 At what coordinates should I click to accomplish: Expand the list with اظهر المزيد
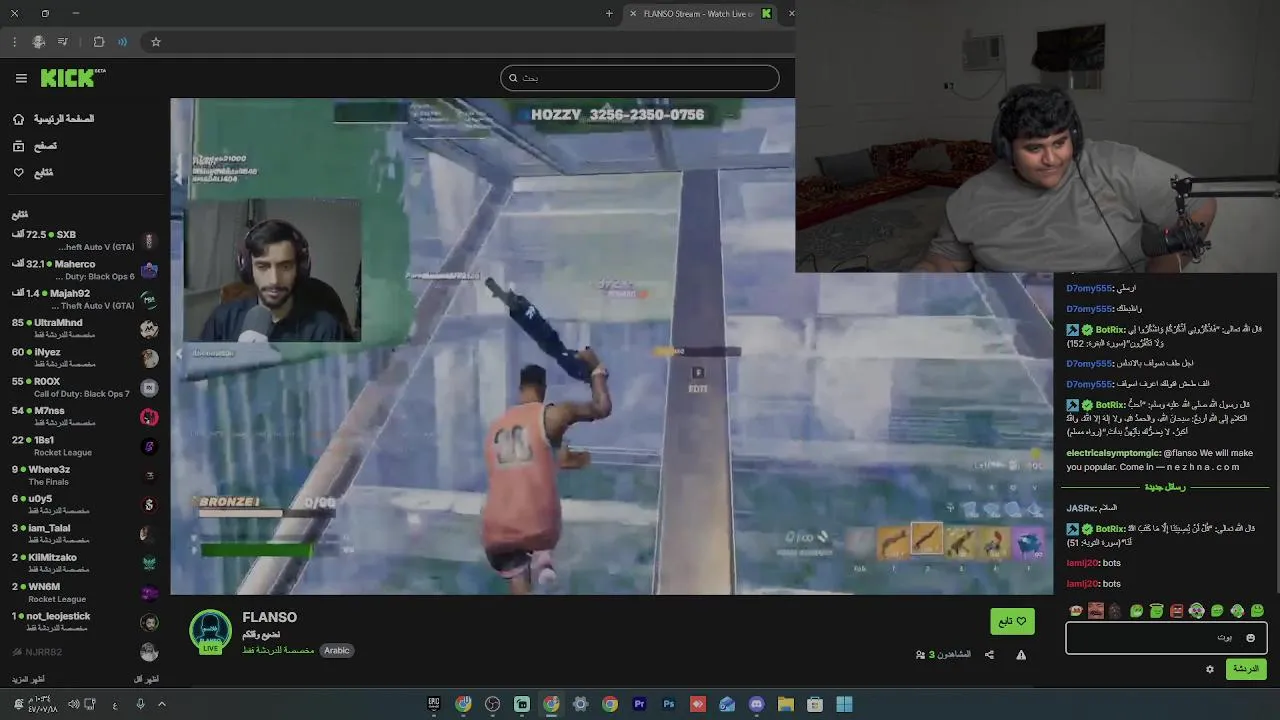click(28, 679)
